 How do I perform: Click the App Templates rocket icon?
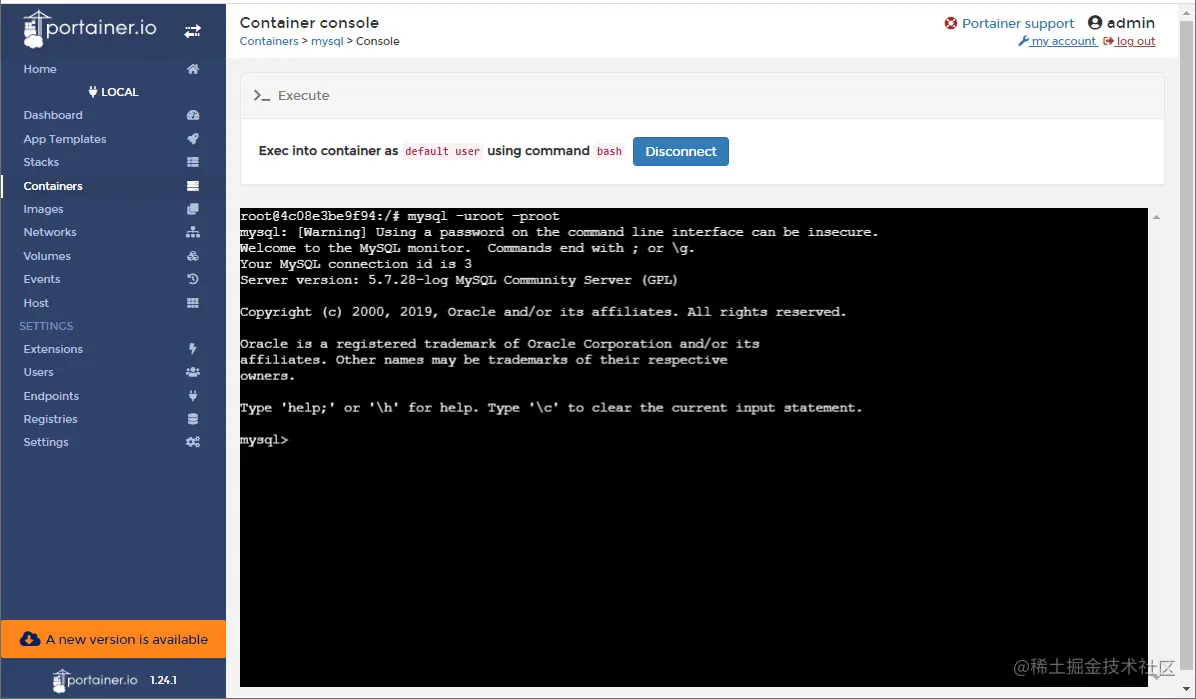click(x=193, y=139)
